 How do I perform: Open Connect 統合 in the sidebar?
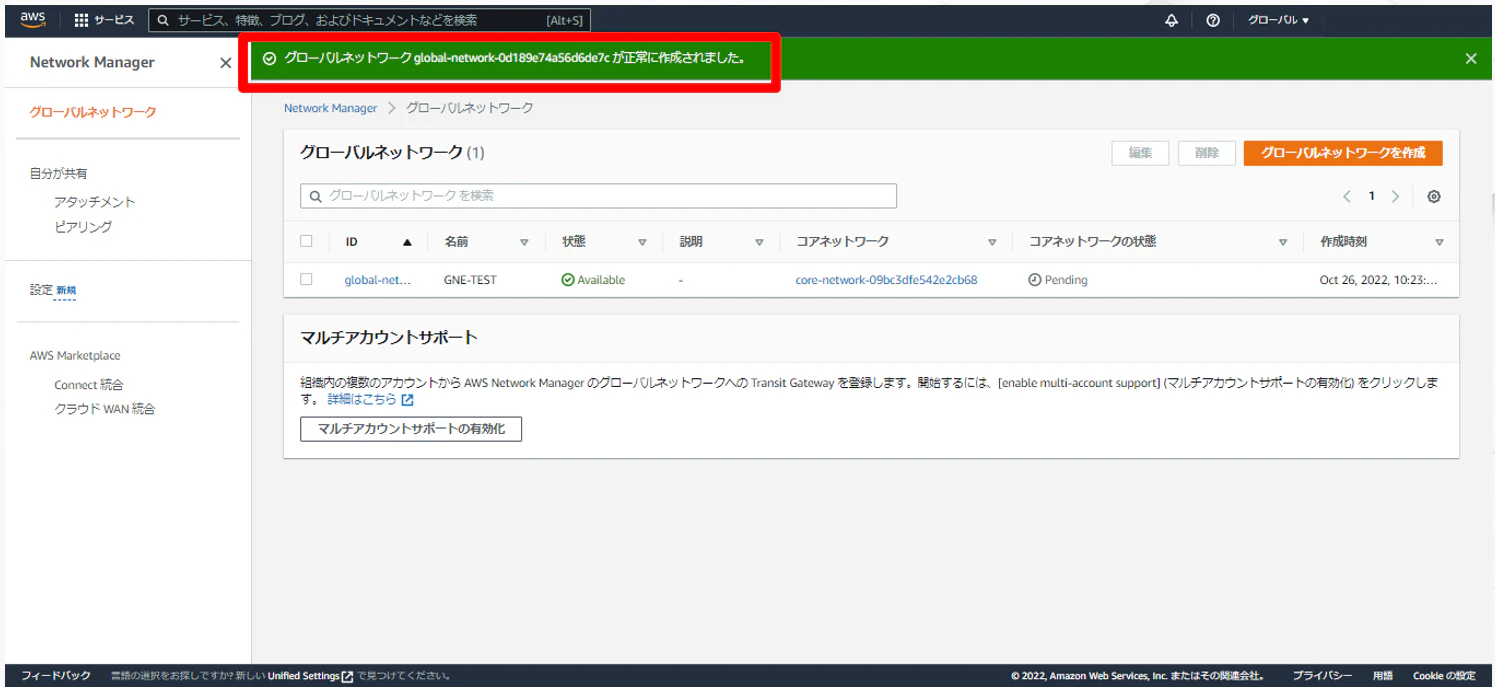pyautogui.click(x=89, y=385)
